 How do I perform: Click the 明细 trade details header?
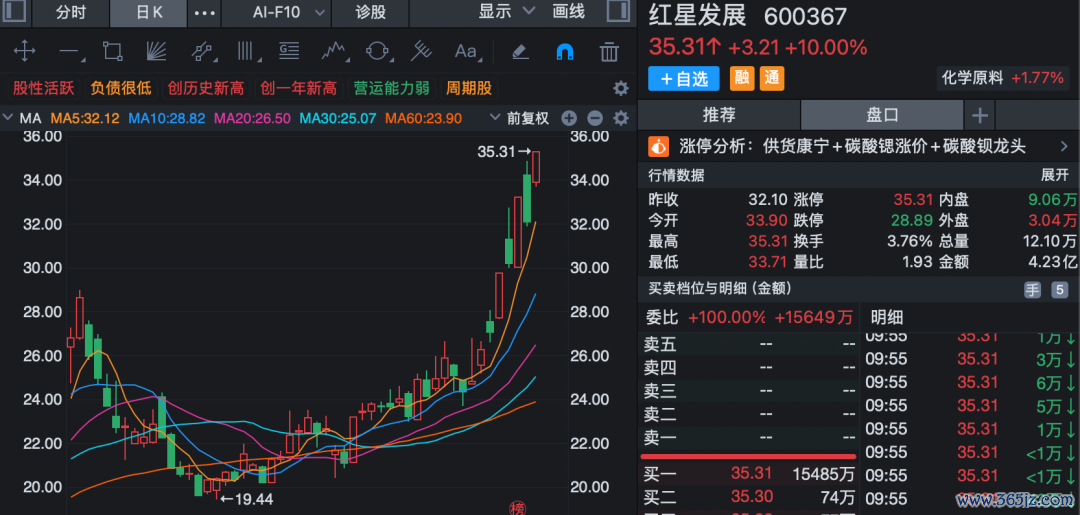886,317
